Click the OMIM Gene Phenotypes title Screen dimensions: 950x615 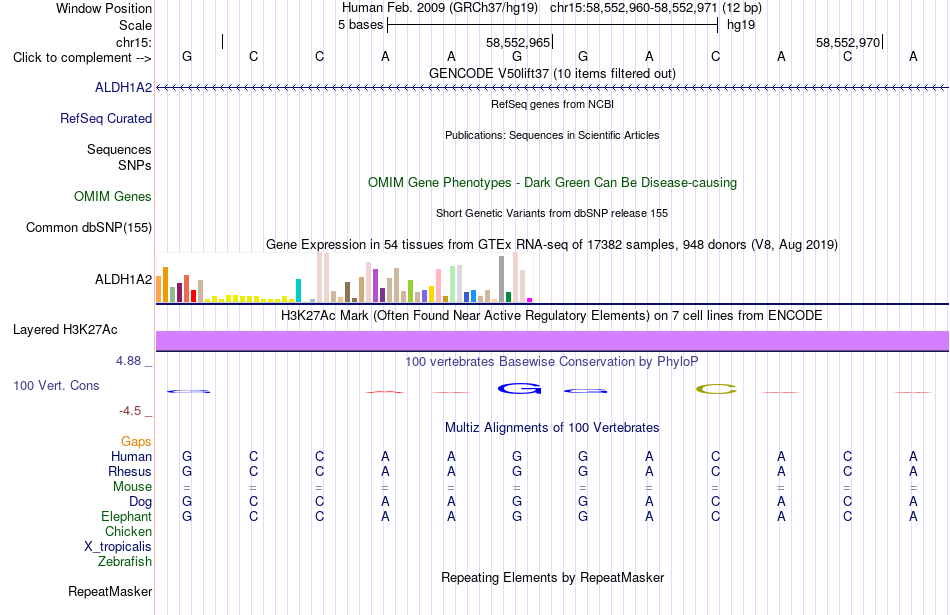click(x=552, y=182)
